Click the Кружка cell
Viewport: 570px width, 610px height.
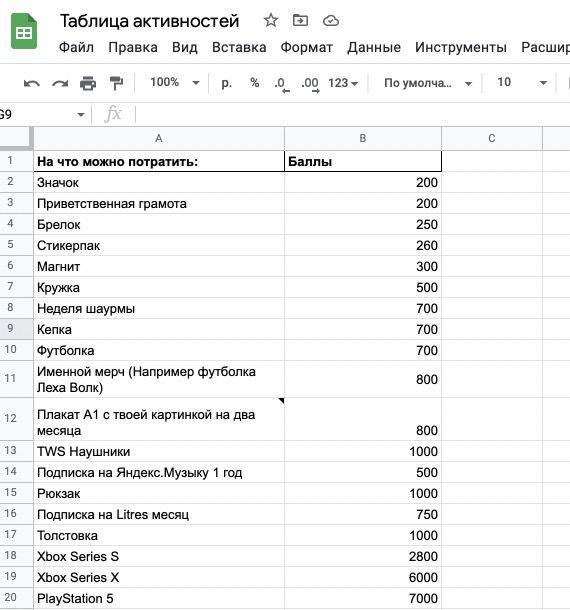(x=159, y=287)
